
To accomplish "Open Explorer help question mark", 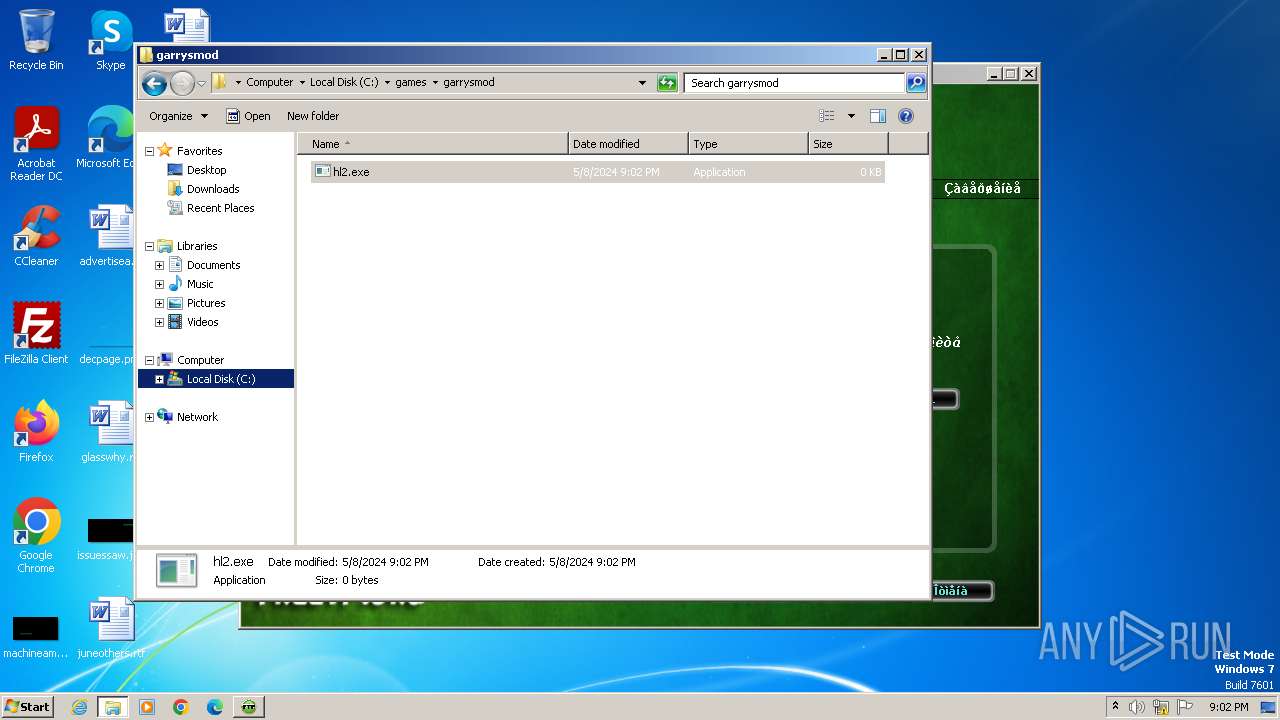I will (906, 116).
